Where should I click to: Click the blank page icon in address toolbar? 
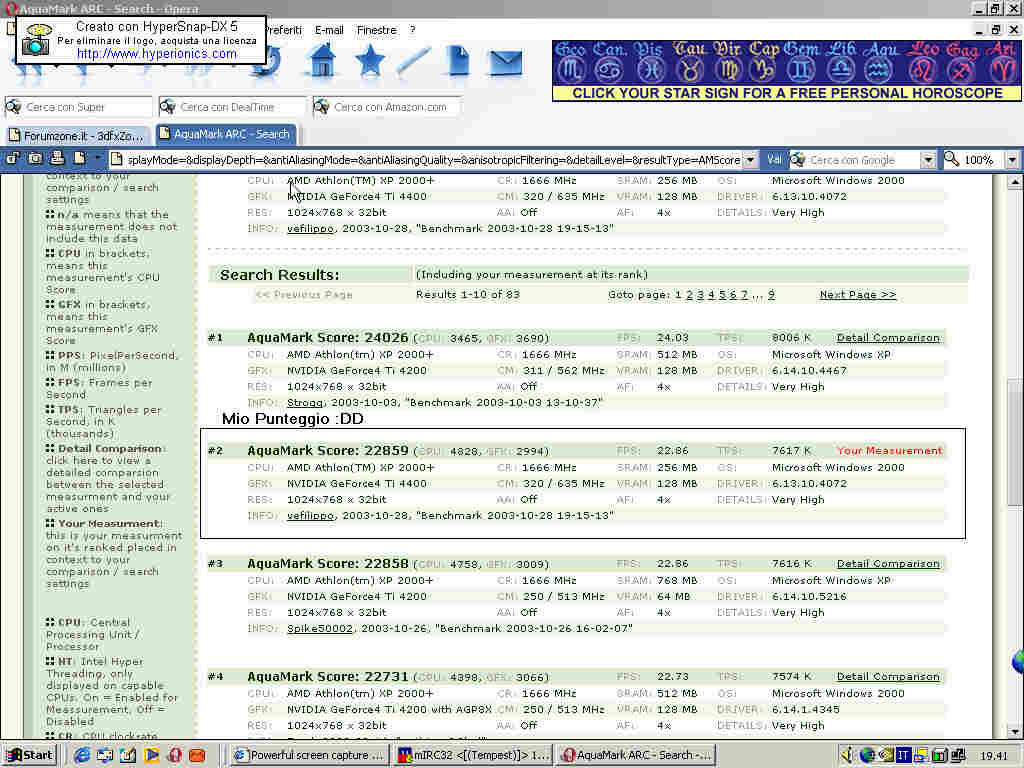click(80, 159)
